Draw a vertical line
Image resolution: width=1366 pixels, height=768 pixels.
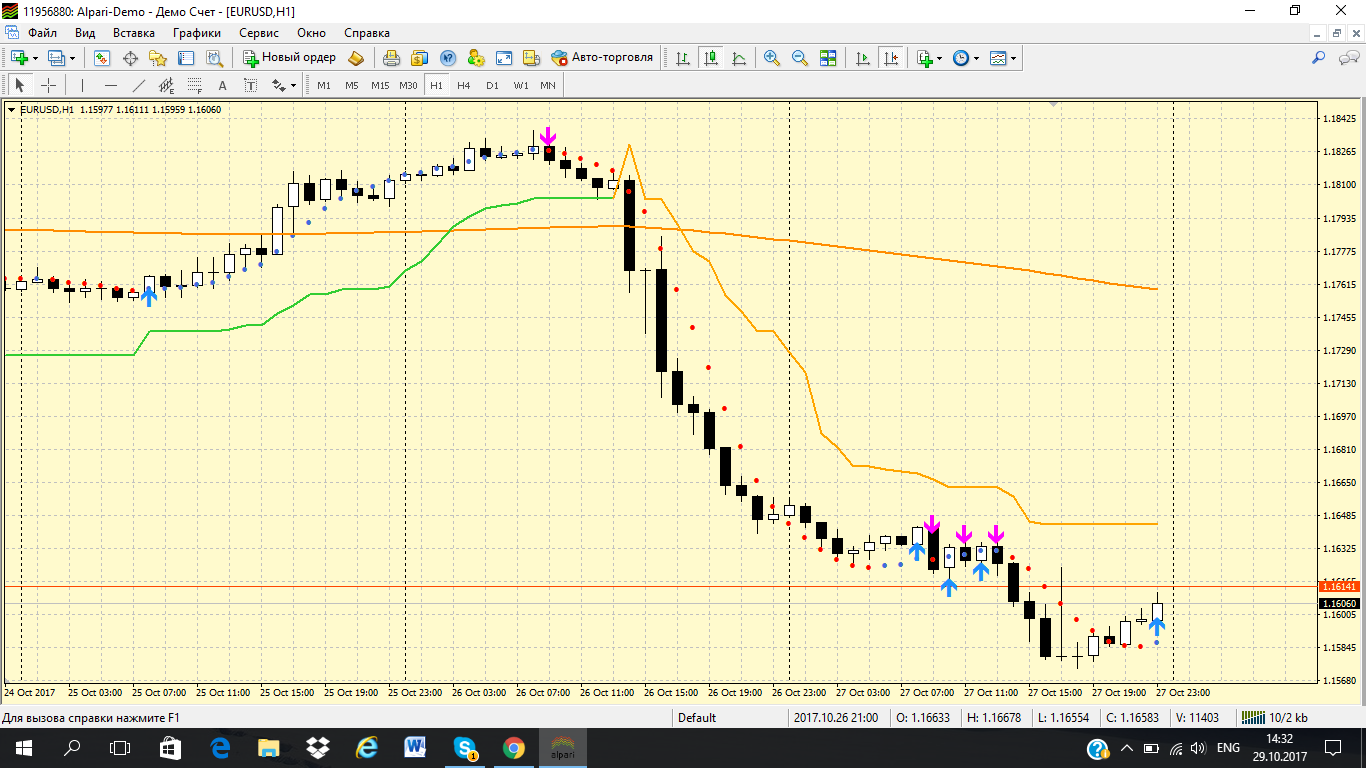83,85
